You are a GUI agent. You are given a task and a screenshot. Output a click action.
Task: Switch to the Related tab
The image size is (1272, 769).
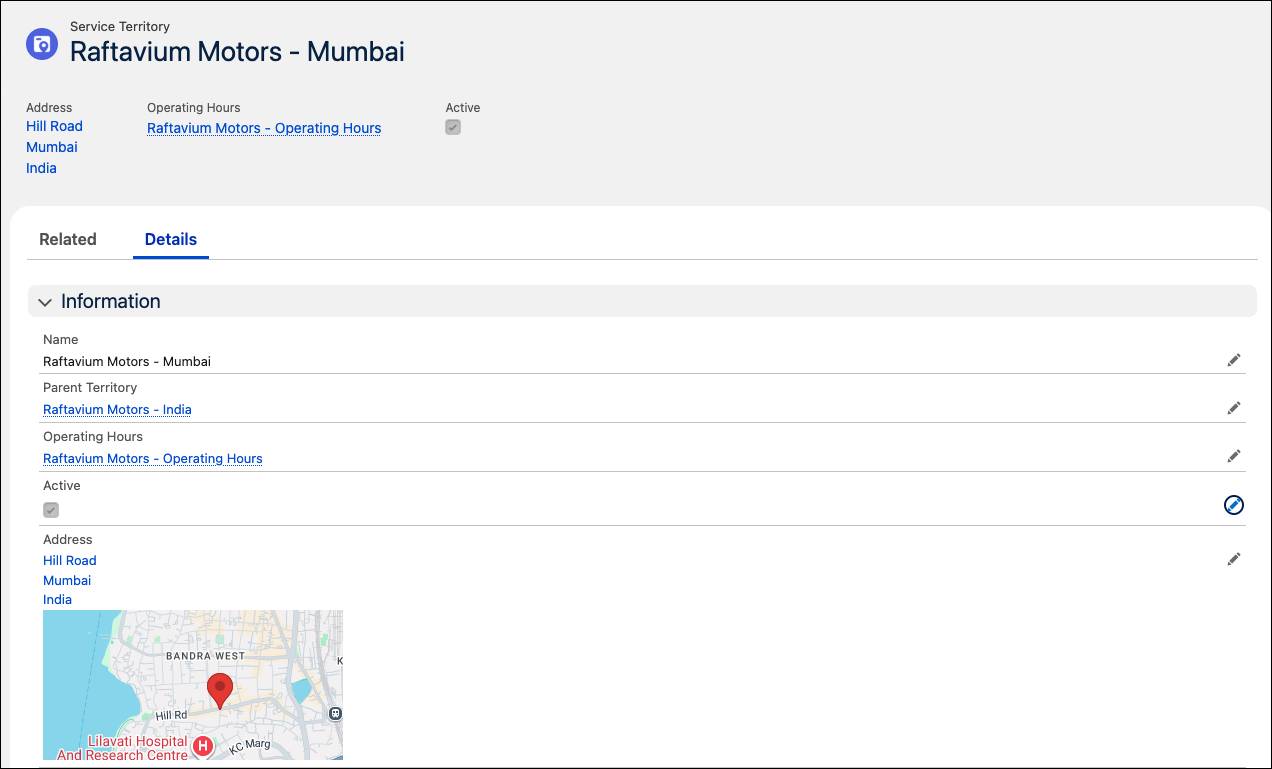pos(67,239)
